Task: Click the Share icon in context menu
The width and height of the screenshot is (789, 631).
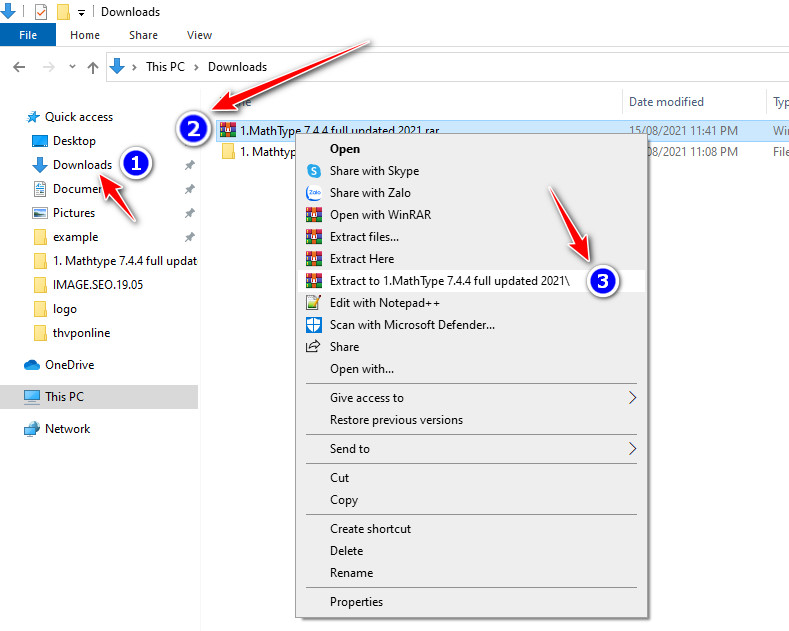Action: pos(313,347)
